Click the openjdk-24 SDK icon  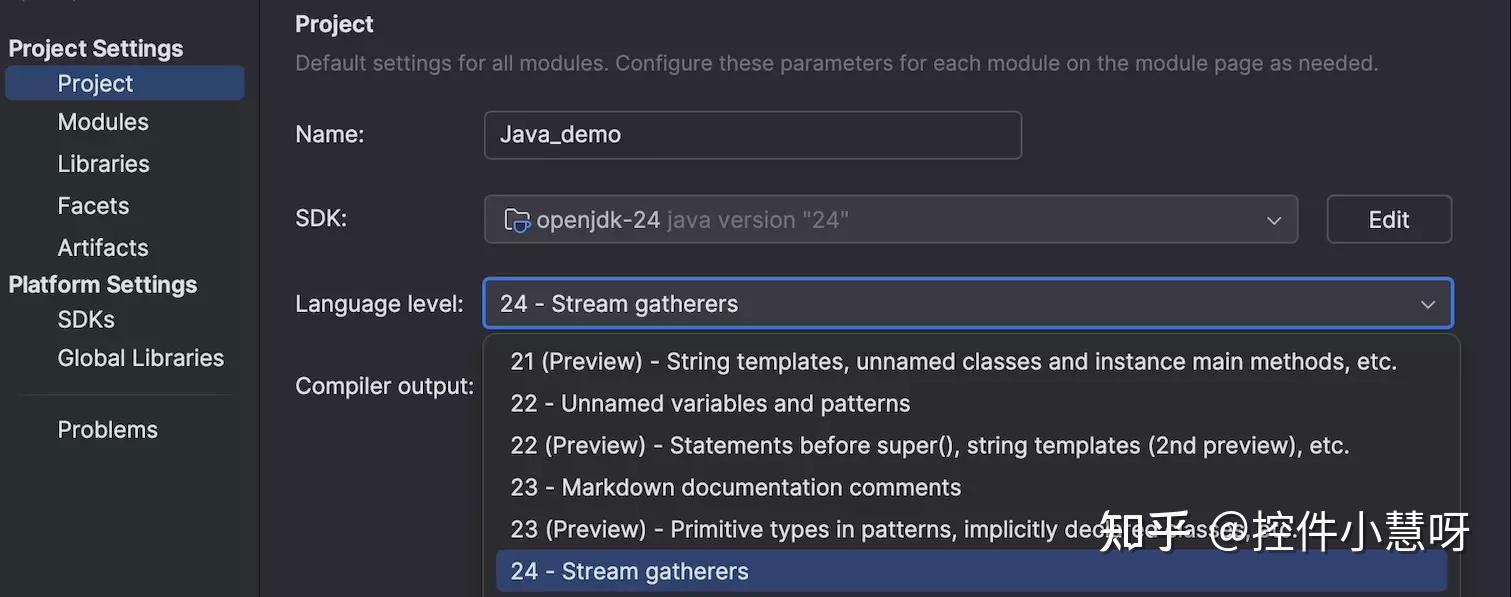pyautogui.click(x=517, y=219)
